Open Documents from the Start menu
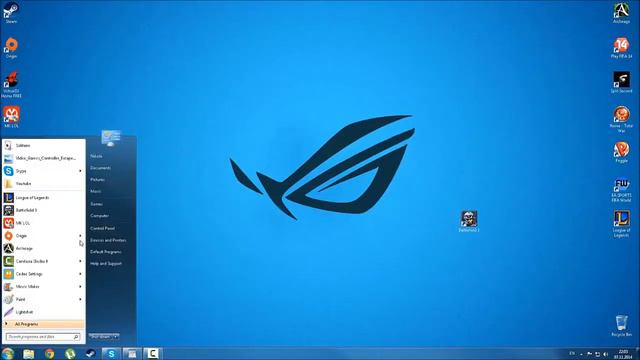Image resolution: width=640 pixels, height=360 pixels. click(x=100, y=168)
